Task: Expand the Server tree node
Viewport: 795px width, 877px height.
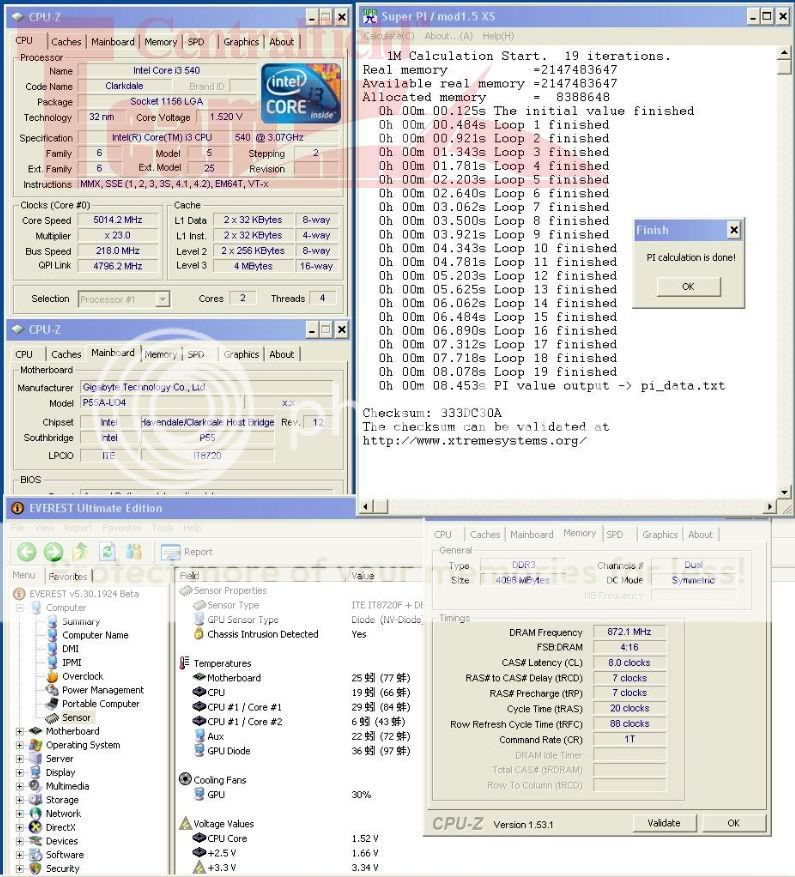Action: click(x=20, y=758)
